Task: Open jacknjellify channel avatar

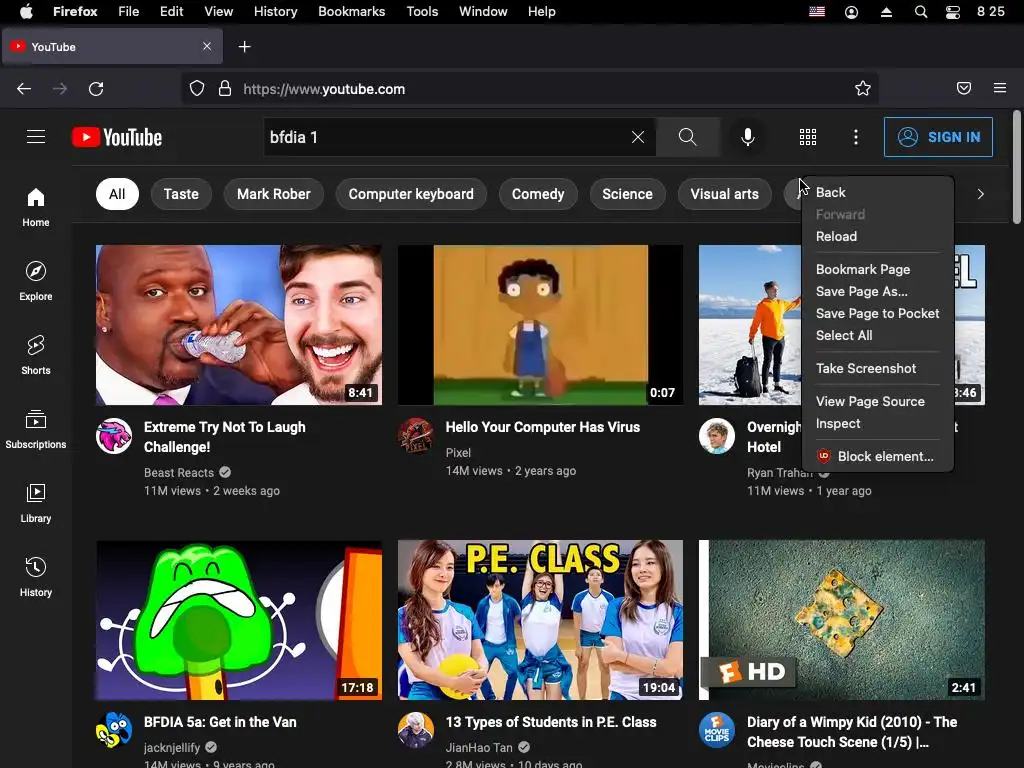Action: tap(114, 730)
